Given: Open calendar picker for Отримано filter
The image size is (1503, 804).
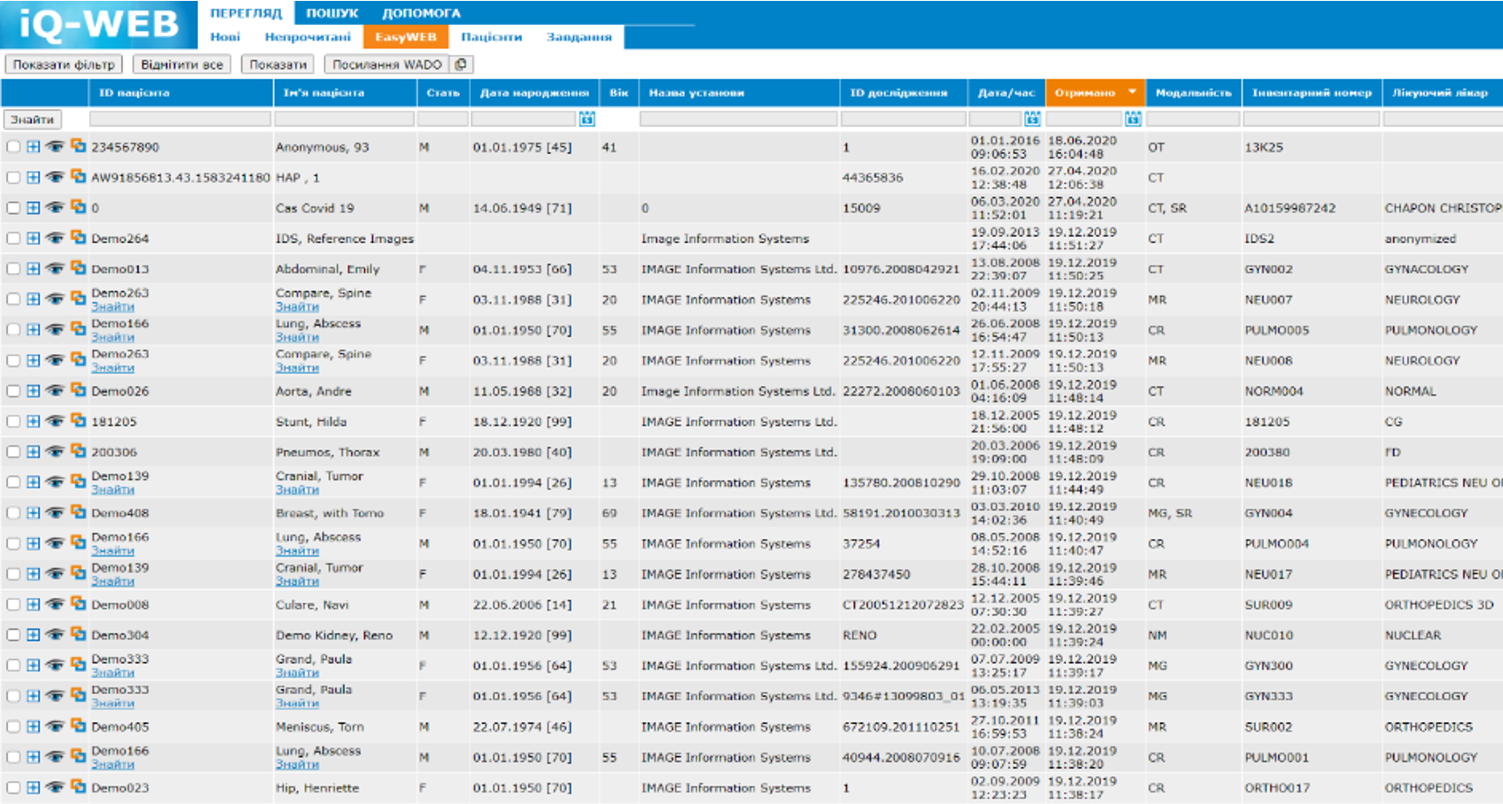Looking at the screenshot, I should tap(1133, 119).
